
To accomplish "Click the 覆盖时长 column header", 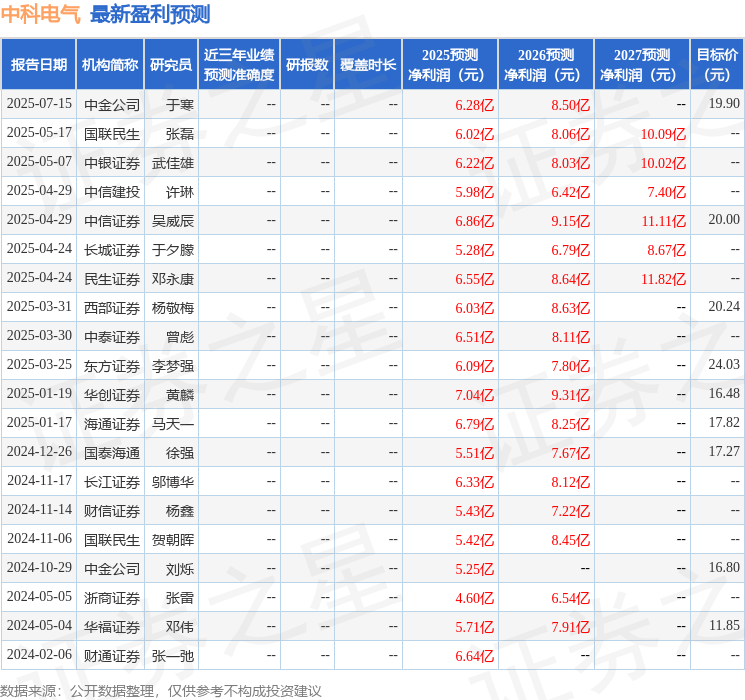I will pyautogui.click(x=368, y=65).
